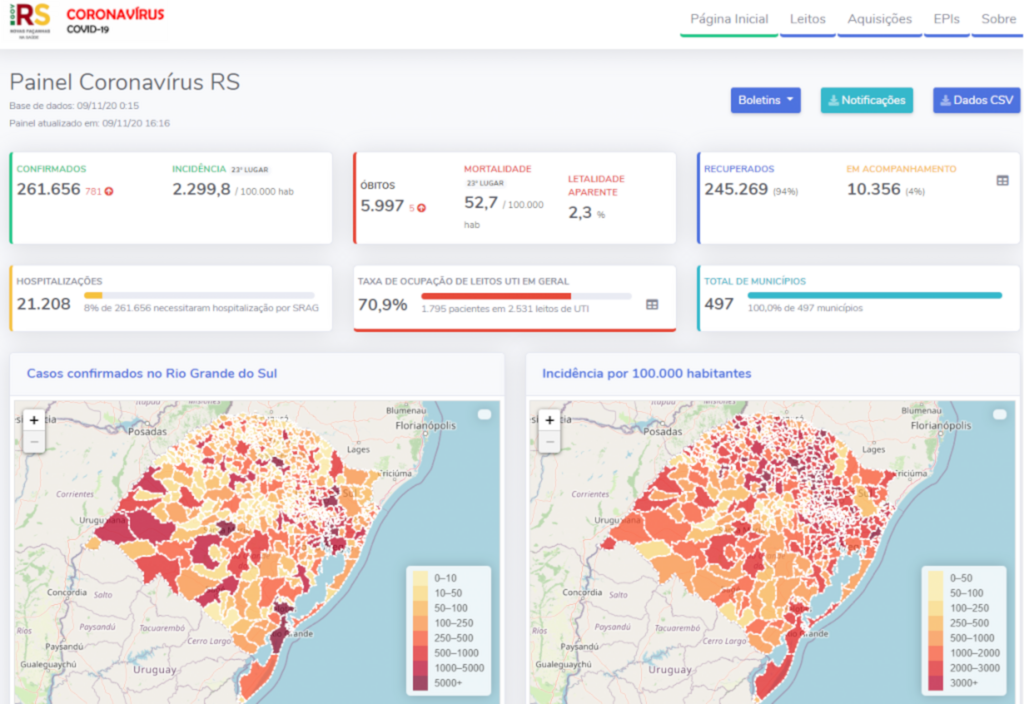Click red plus icon next to 781
Image resolution: width=1024 pixels, height=704 pixels.
(x=109, y=191)
